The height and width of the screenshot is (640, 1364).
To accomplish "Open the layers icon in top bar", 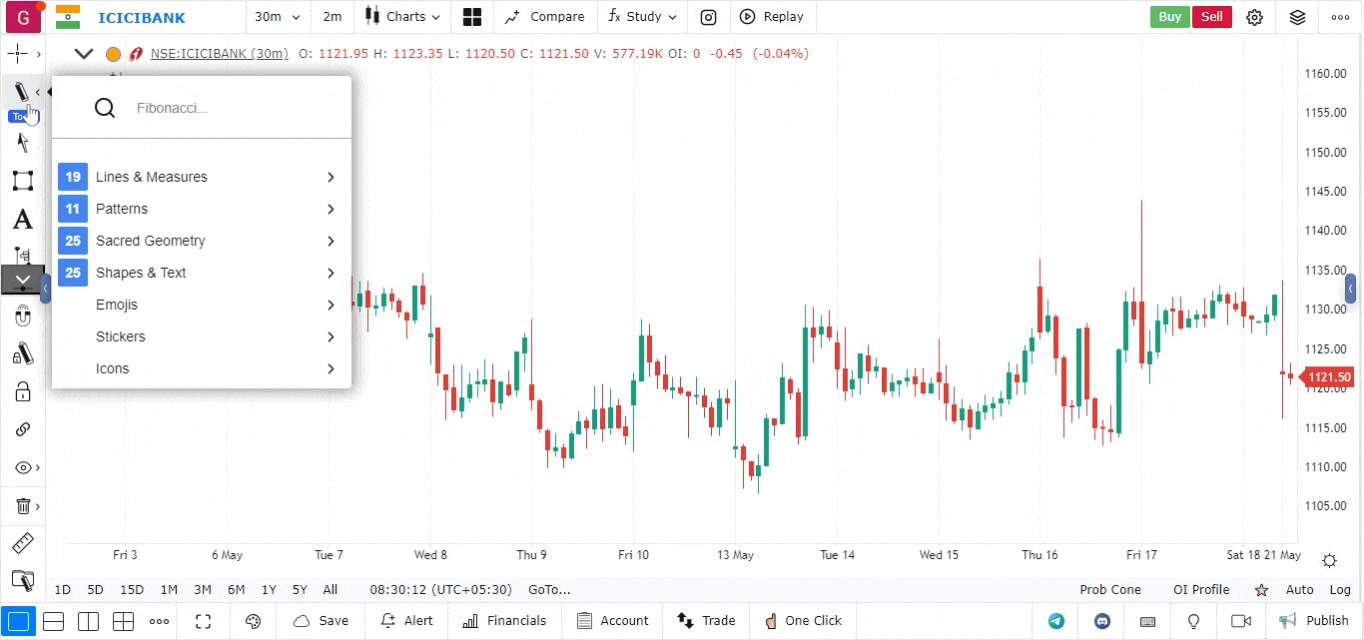I will (x=1297, y=17).
